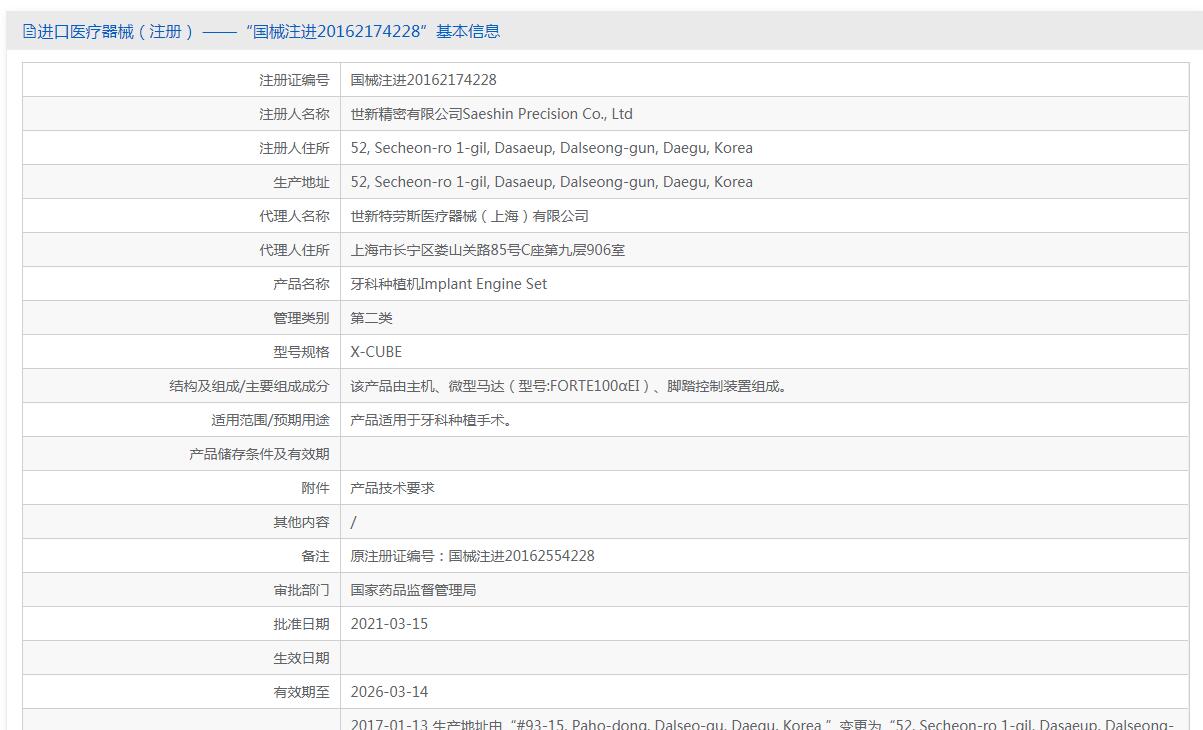Screen dimensions: 1203x730
Task: Click the 注册人住所 label
Action: [294, 148]
